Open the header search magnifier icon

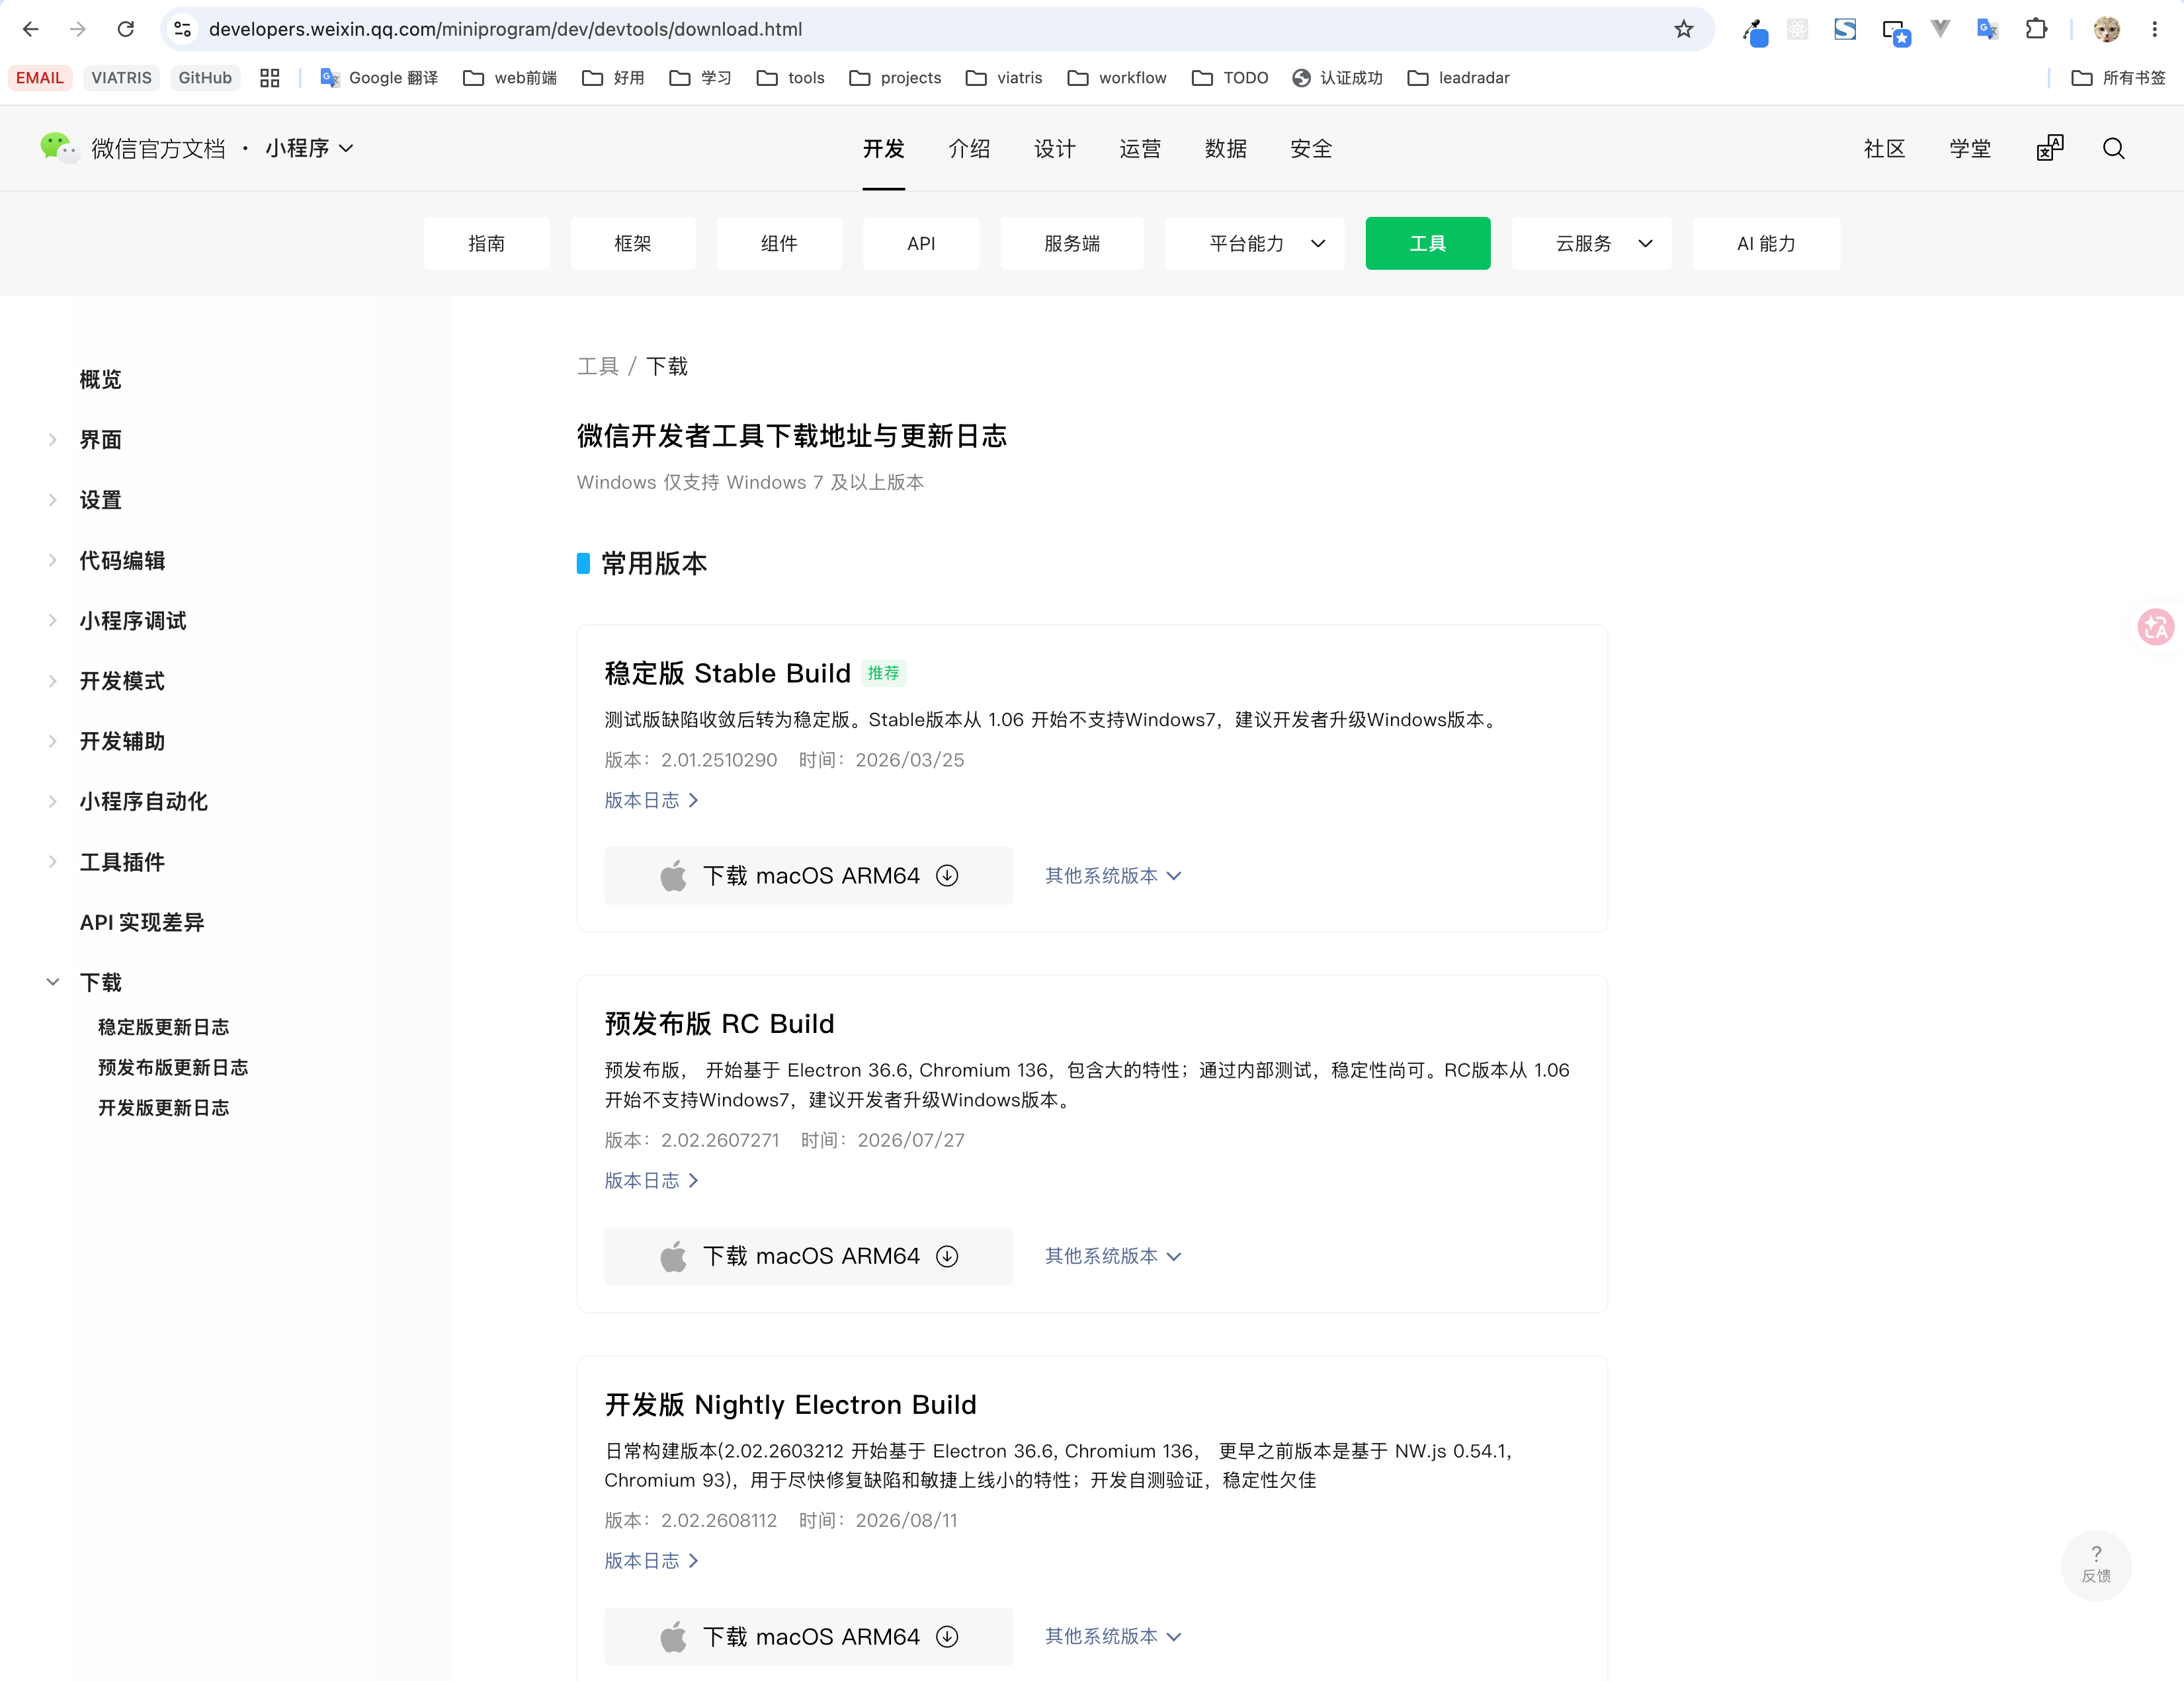coord(2113,149)
